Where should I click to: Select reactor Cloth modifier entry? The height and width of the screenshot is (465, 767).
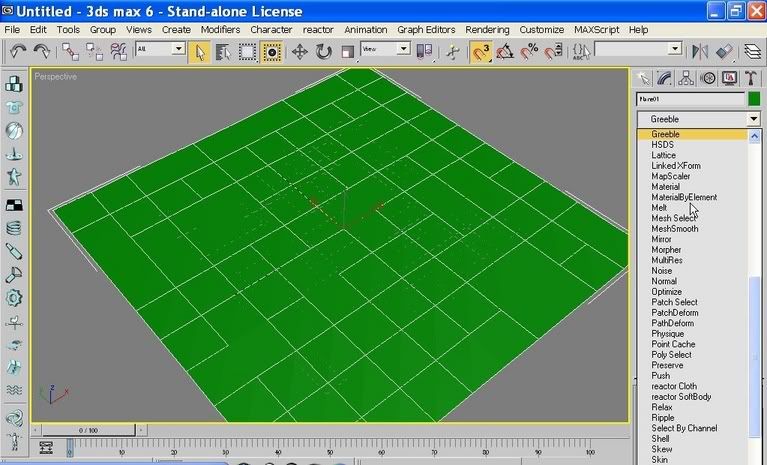coord(674,386)
